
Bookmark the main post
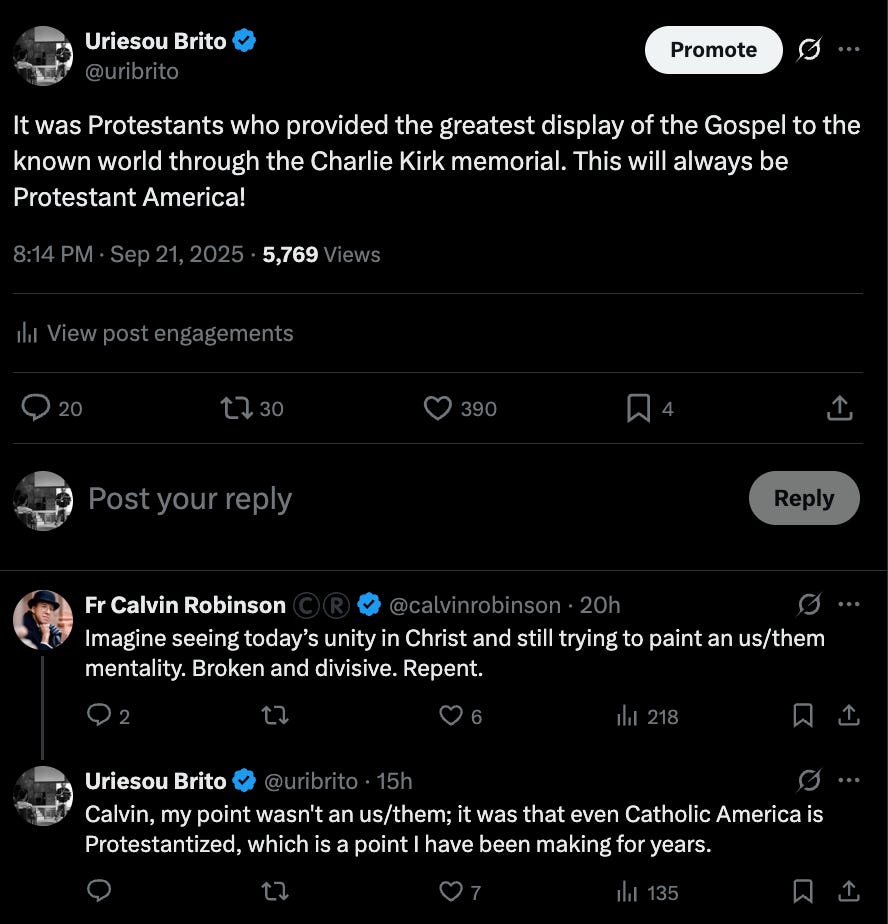(638, 408)
